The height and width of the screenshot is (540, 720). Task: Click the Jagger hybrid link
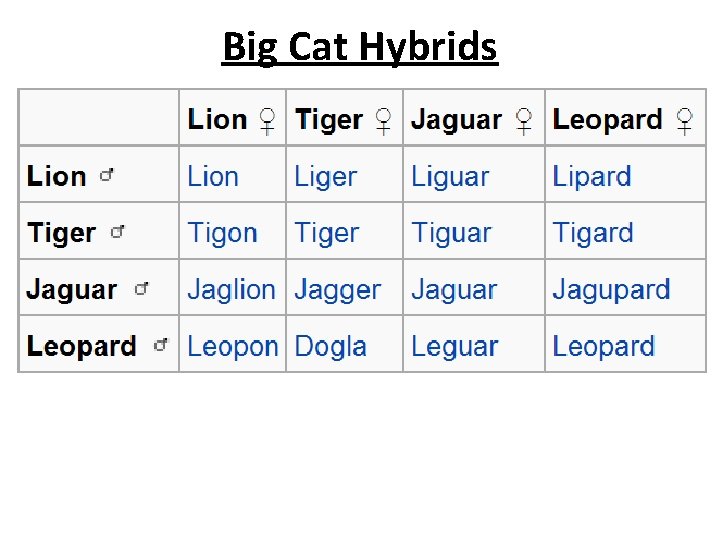pos(338,290)
